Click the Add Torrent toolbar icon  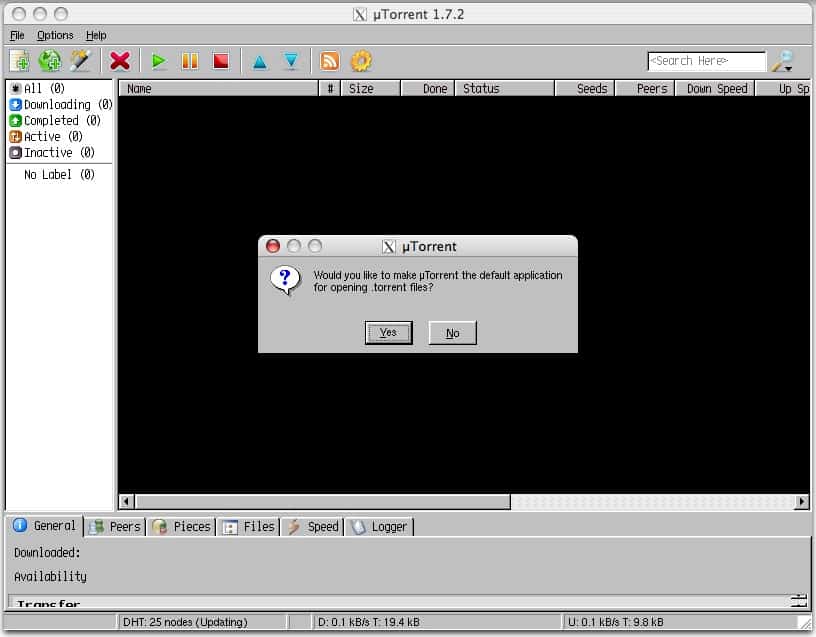pyautogui.click(x=20, y=61)
